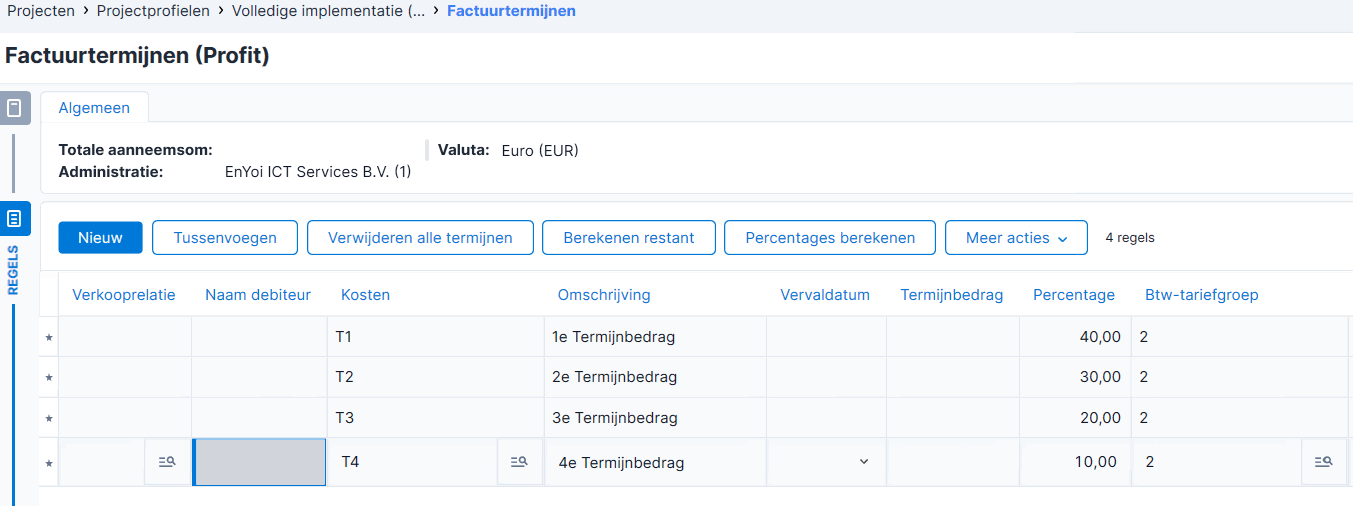Viewport: 1353px width, 506px height.
Task: Open the Verkooprelatie lookup icon in T4 row
Action: pyautogui.click(x=167, y=462)
